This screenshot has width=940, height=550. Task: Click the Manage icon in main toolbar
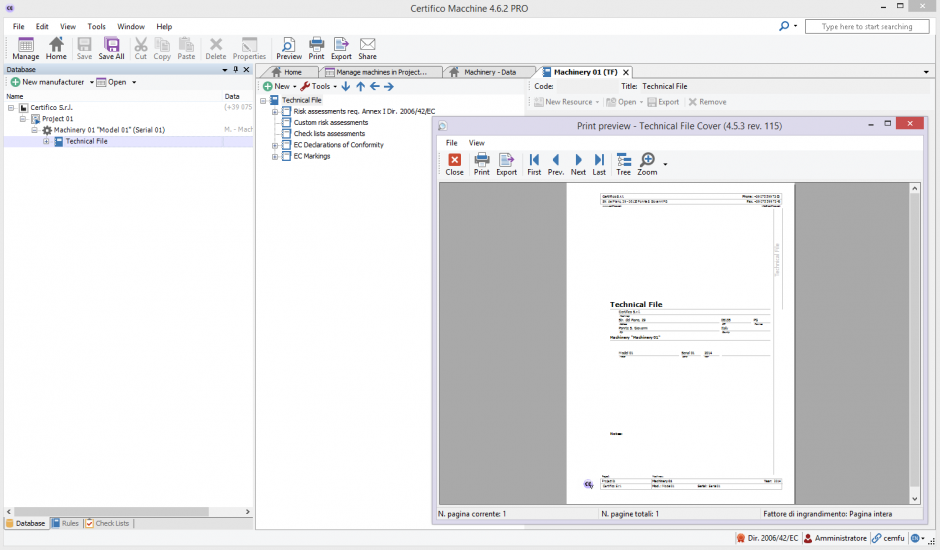[26, 48]
